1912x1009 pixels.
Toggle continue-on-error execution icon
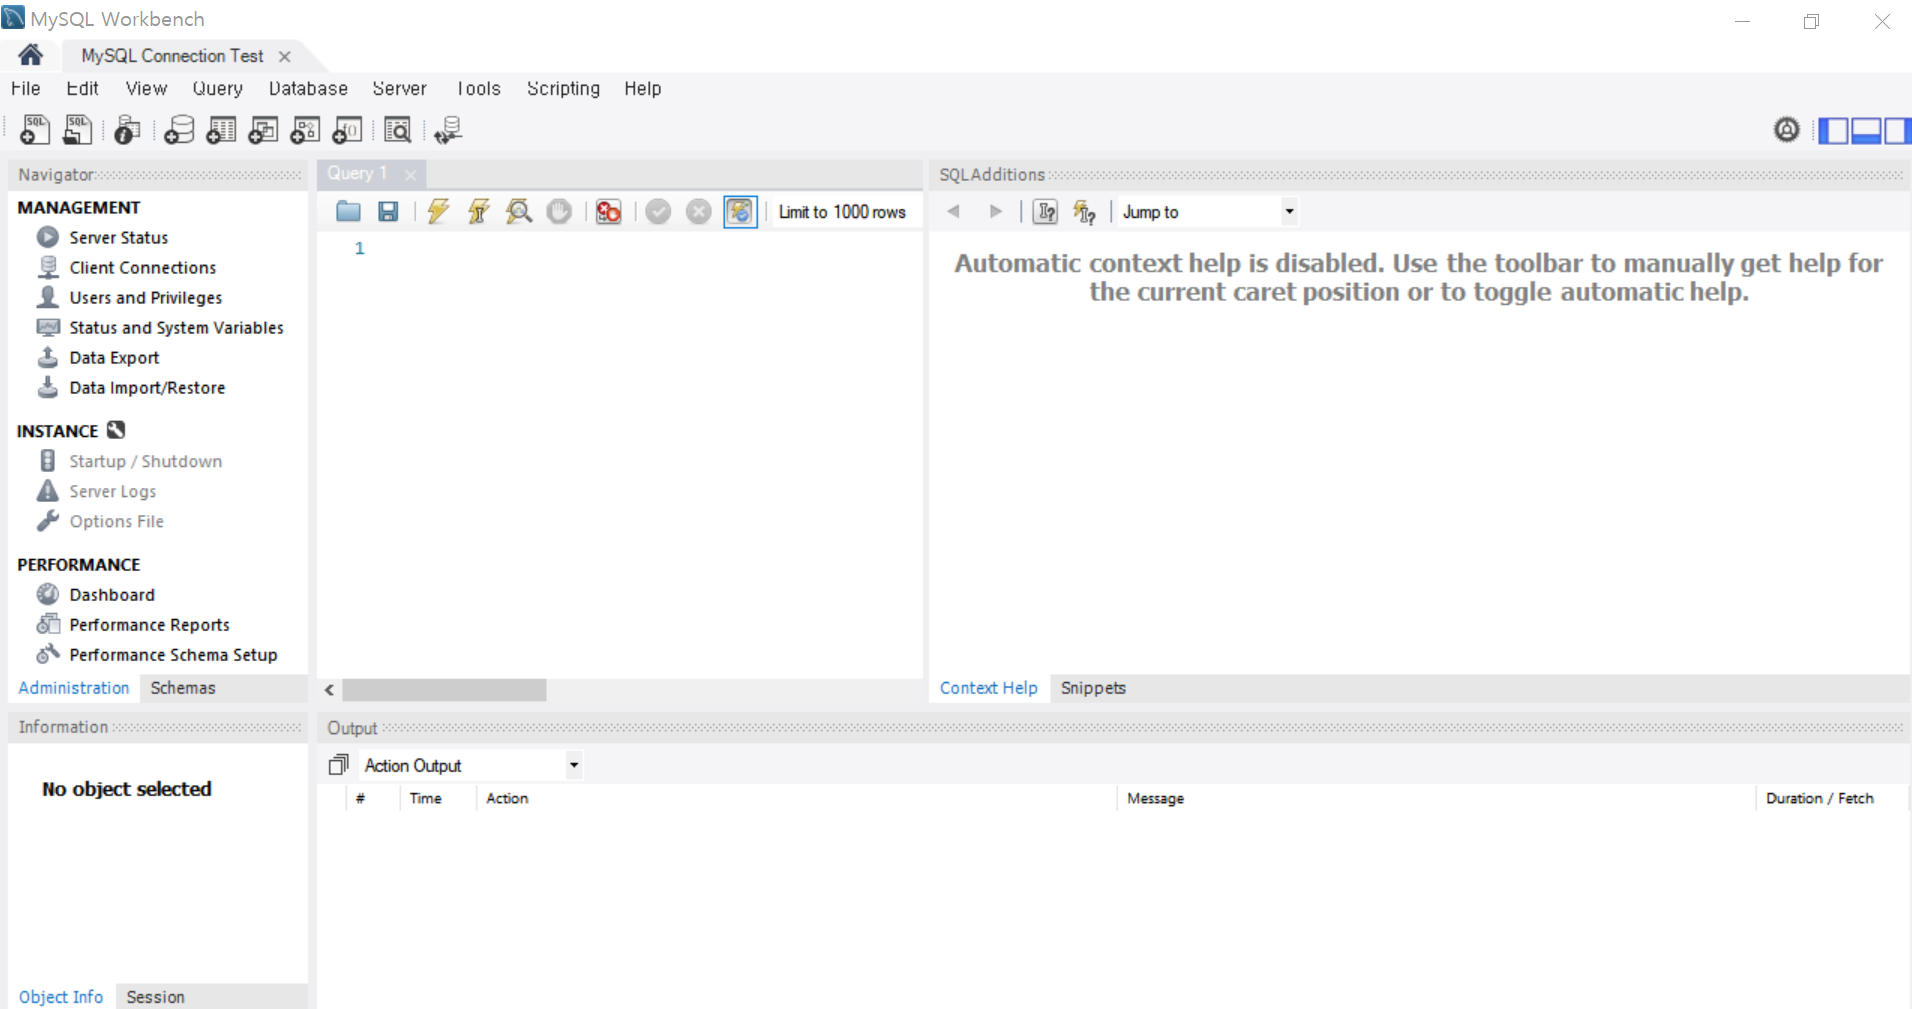pos(608,211)
